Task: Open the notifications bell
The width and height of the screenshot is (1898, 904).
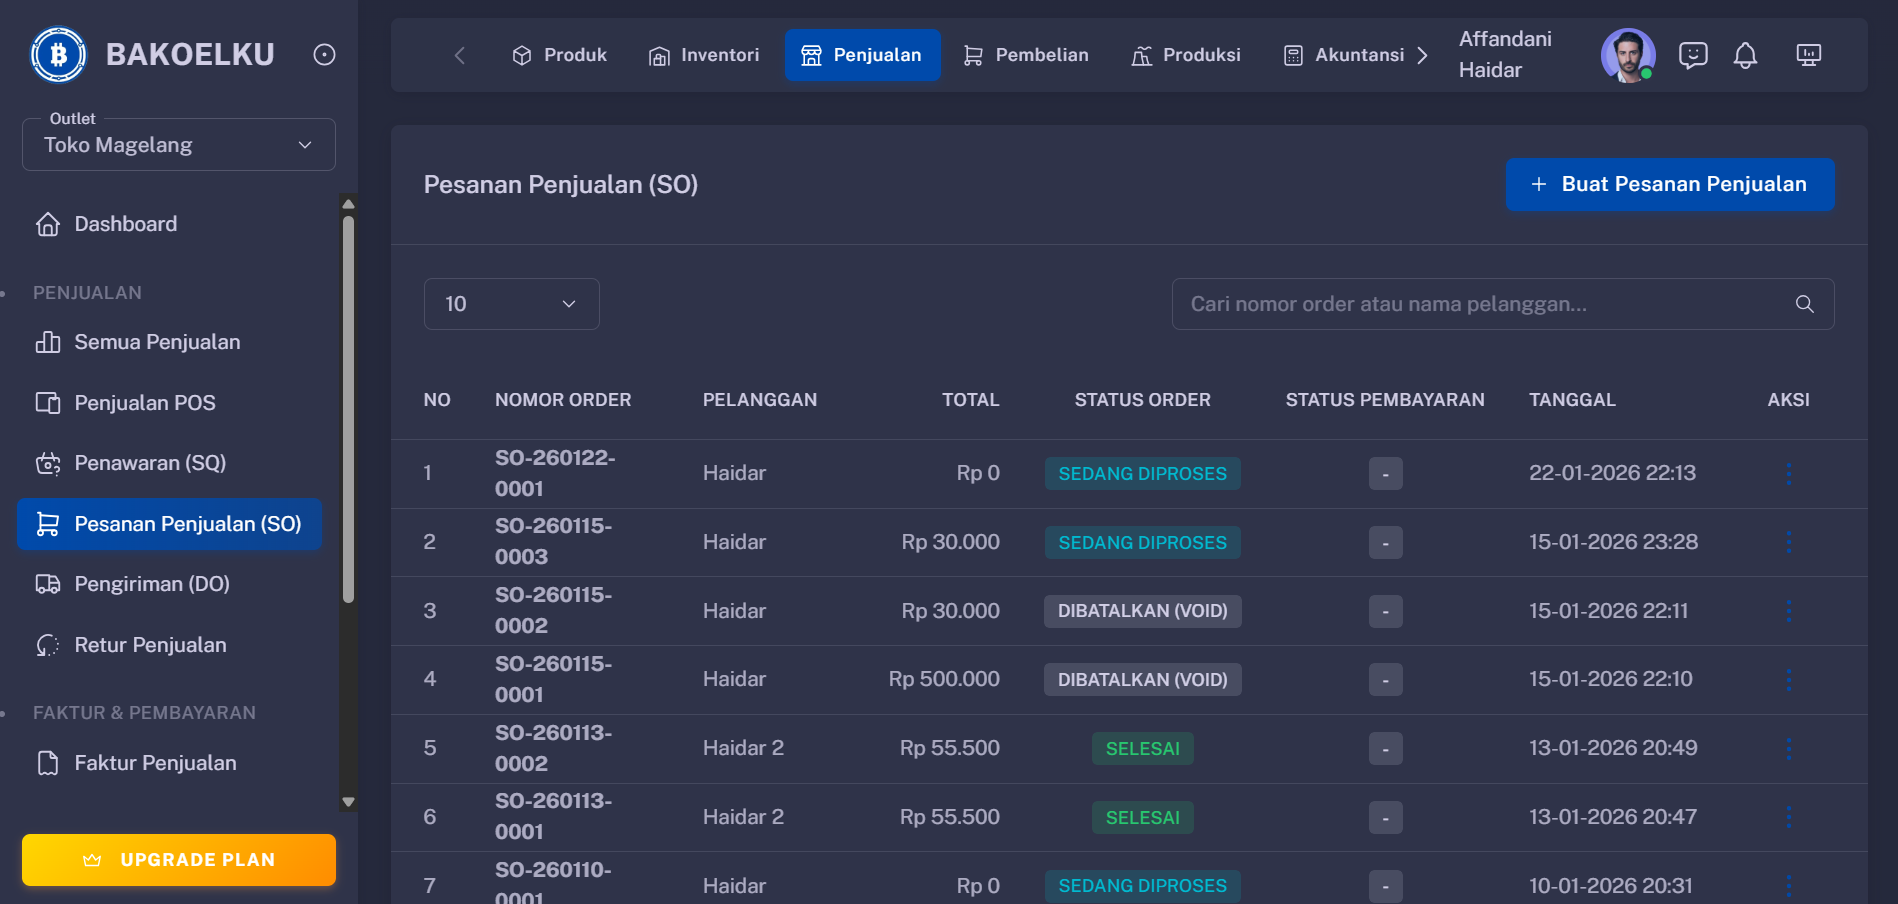Action: [x=1746, y=55]
